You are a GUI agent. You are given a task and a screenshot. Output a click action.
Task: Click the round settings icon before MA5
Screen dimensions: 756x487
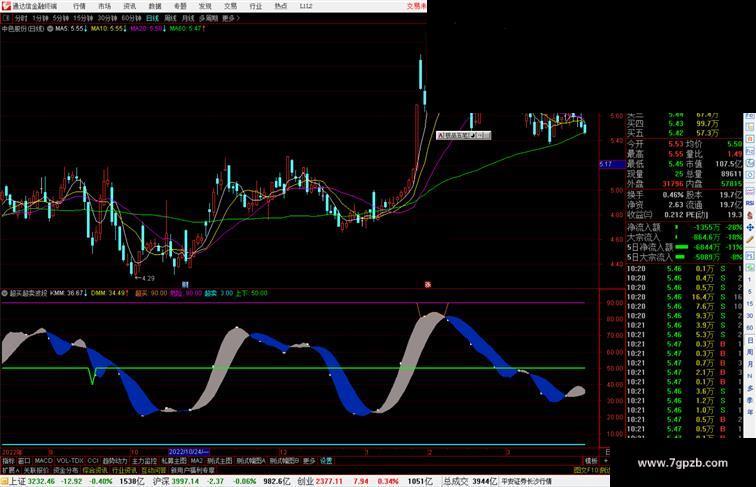[50, 29]
